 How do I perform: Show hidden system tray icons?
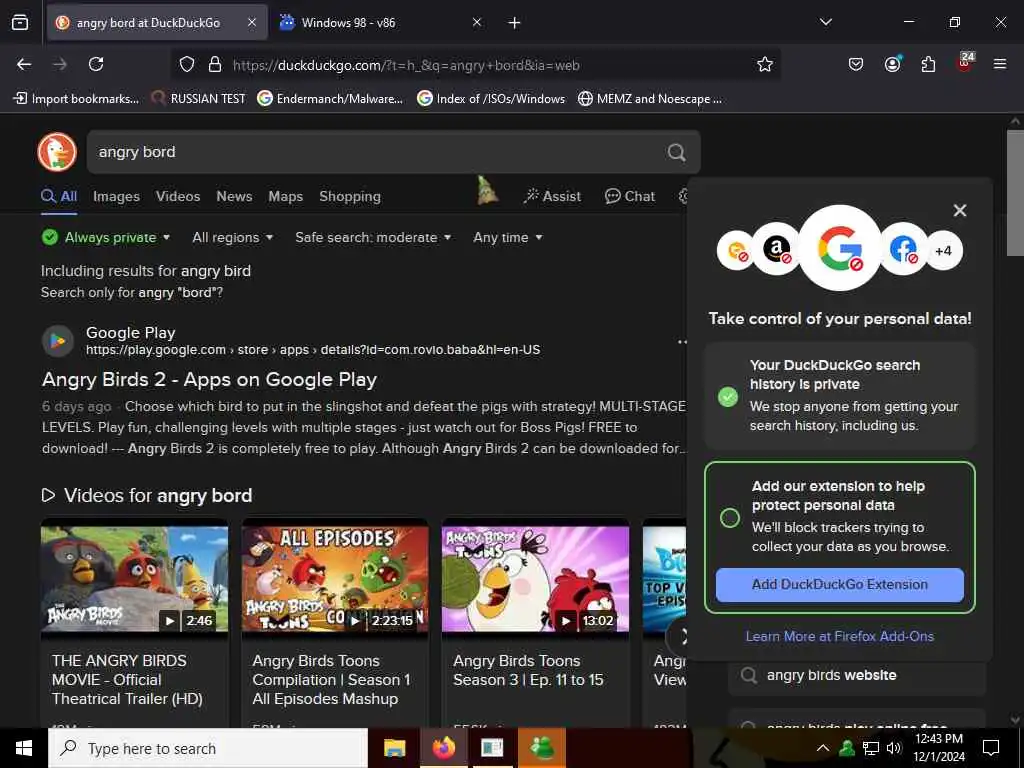[x=823, y=748]
